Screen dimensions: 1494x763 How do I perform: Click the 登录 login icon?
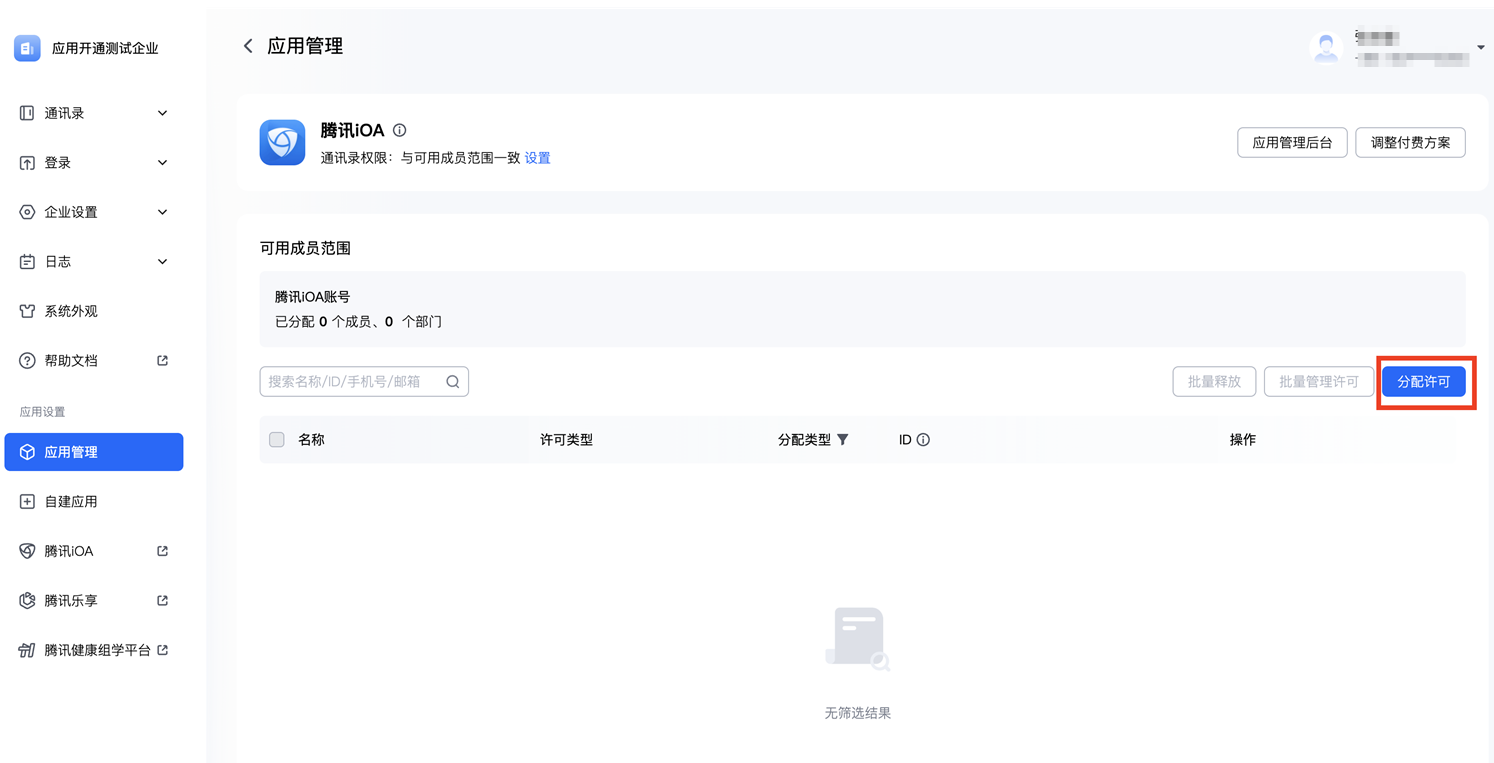[x=27, y=163]
